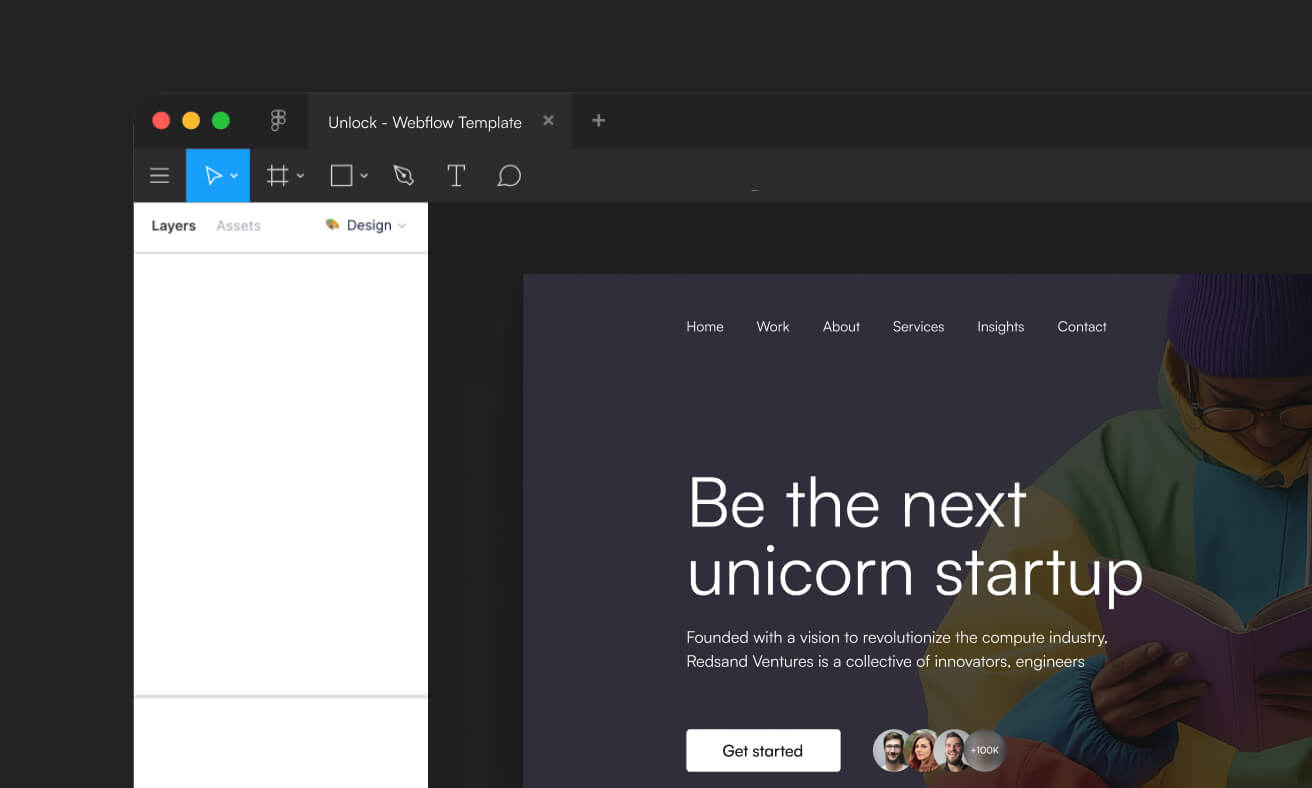Open a new tab with plus button

tap(598, 120)
